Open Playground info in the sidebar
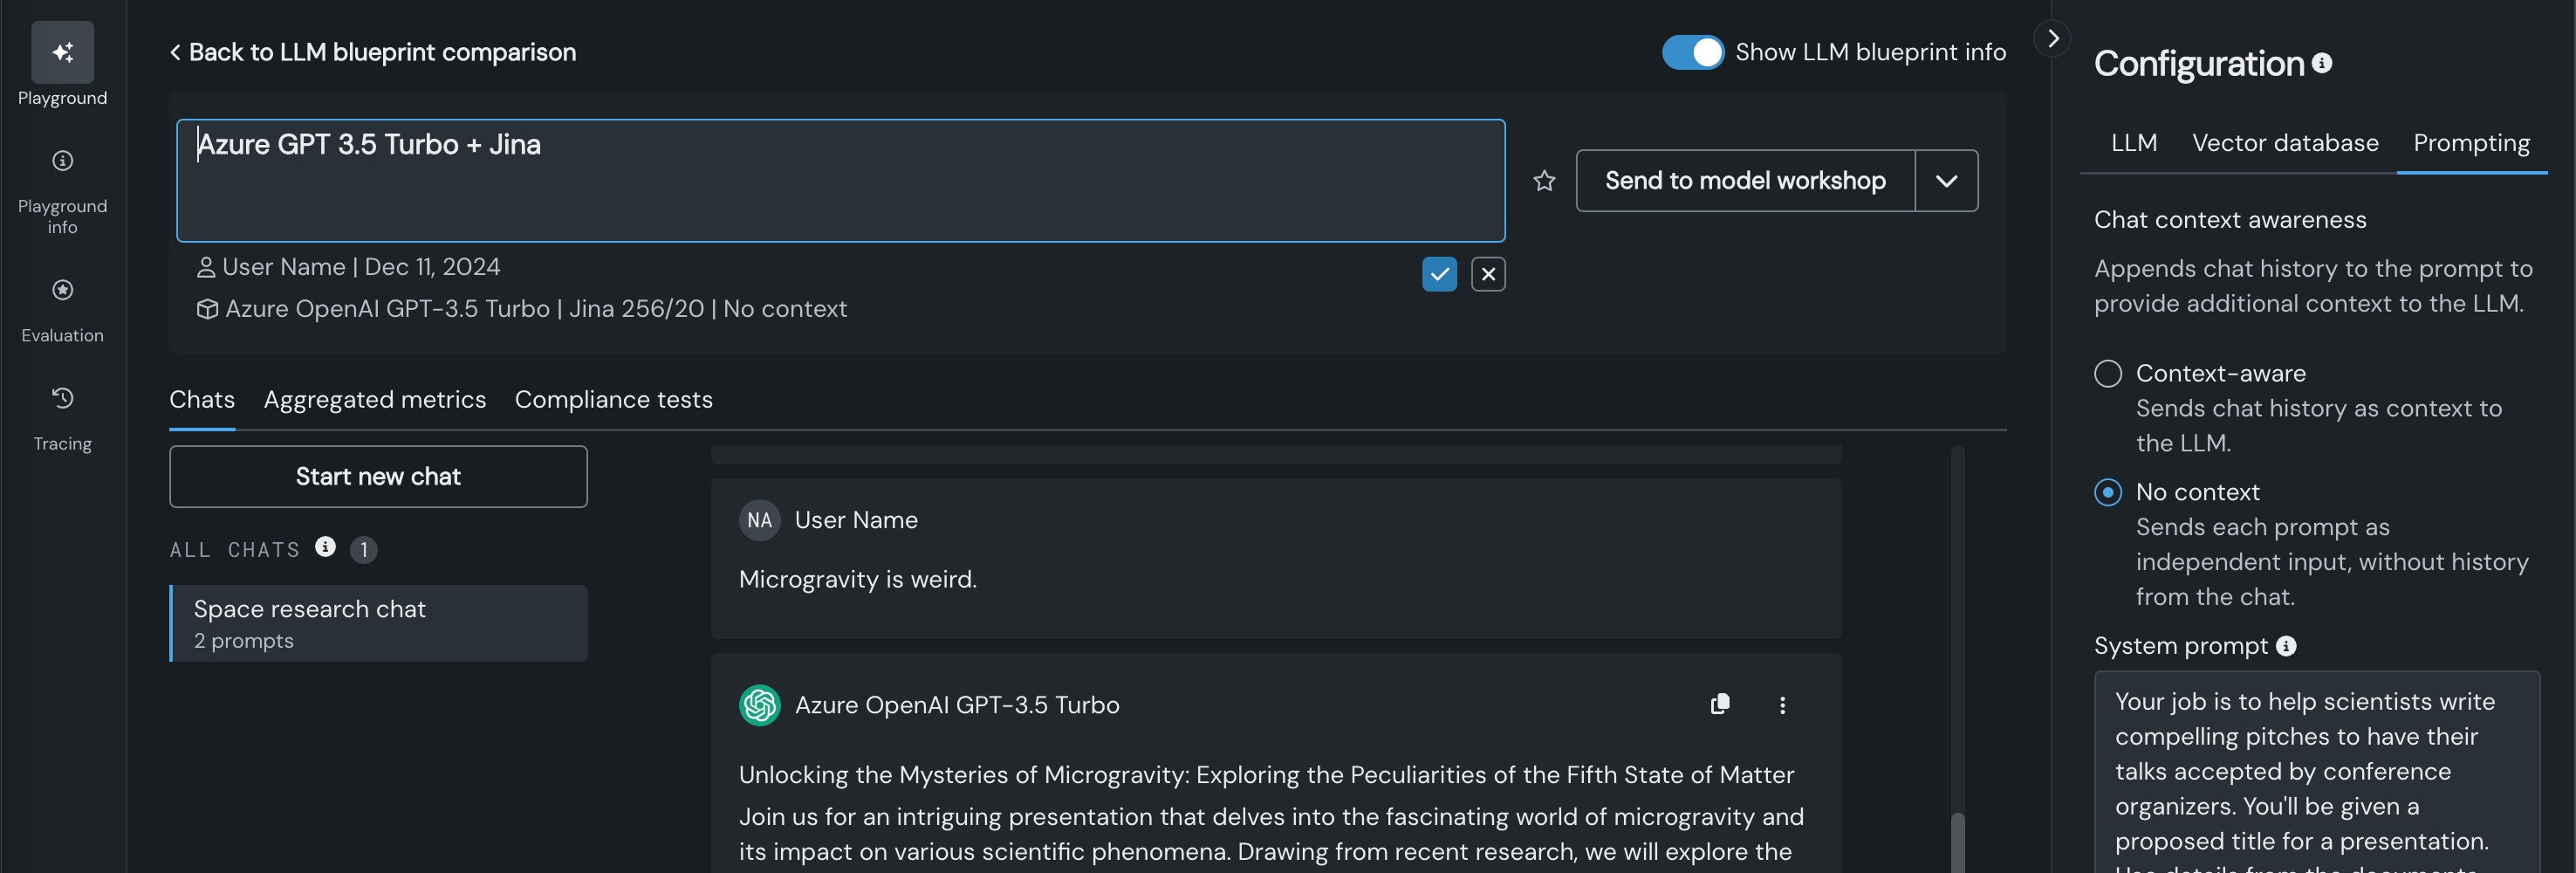This screenshot has width=2576, height=873. point(62,161)
